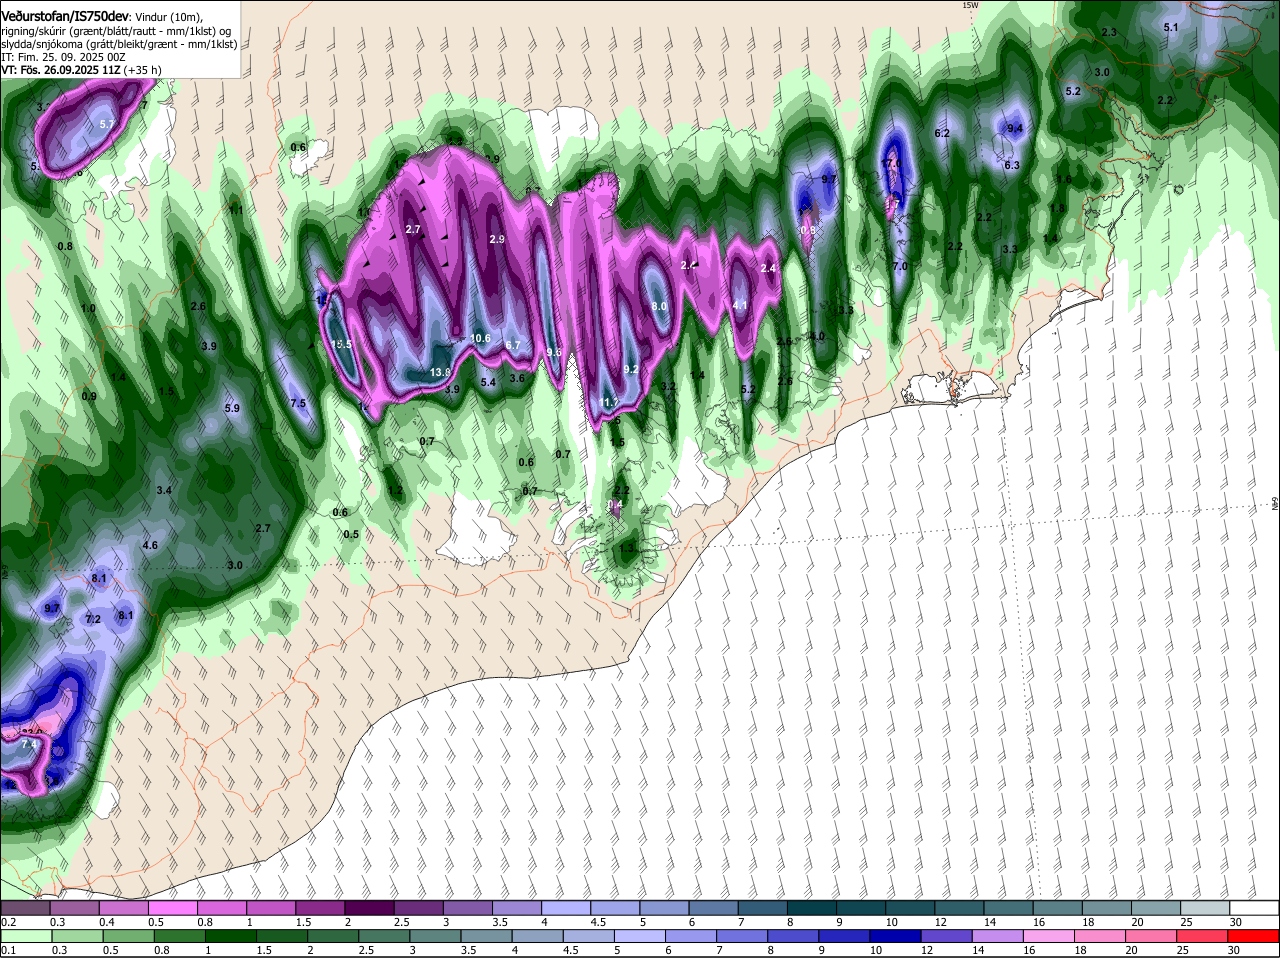Click the 8.0 precipitation value on the map
Viewport: 1280px width, 958px height.
659,306
